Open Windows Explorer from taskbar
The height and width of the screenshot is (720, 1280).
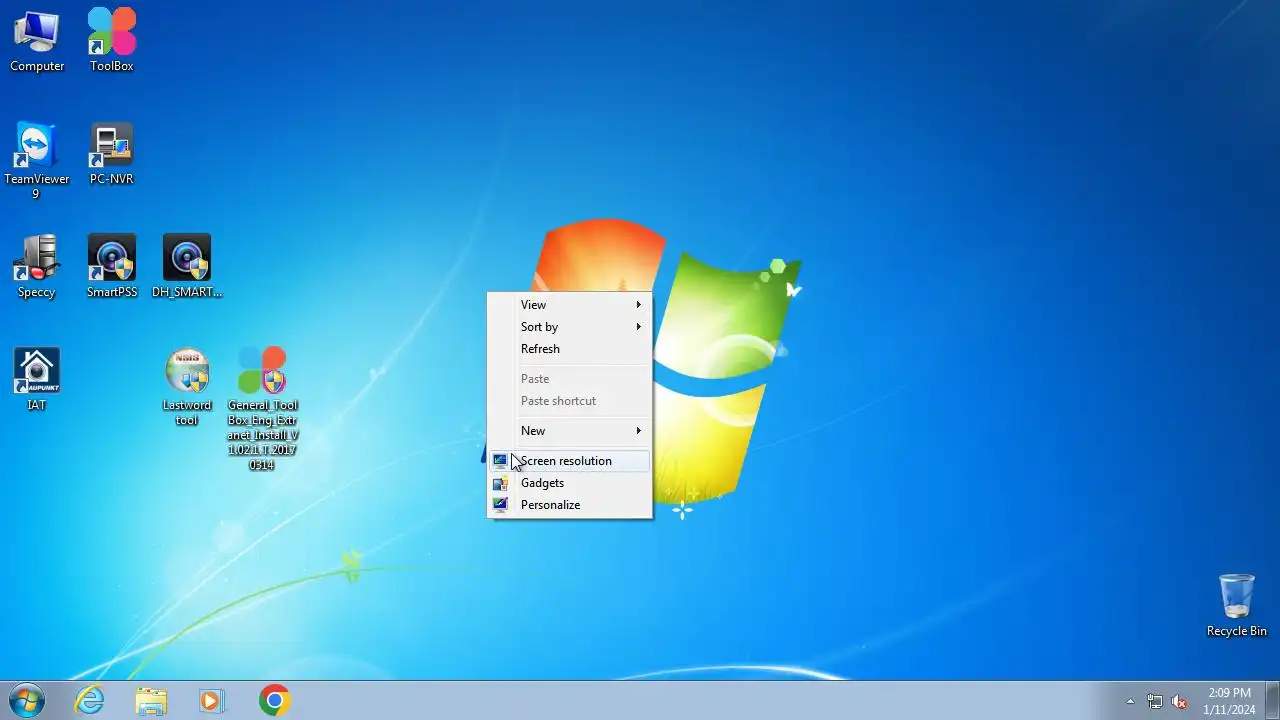(x=151, y=701)
